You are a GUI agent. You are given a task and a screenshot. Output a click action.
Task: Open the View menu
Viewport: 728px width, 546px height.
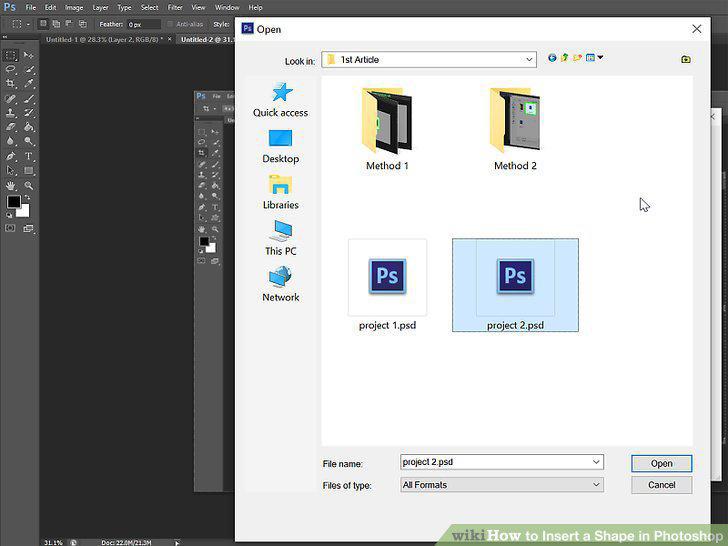pos(198,7)
